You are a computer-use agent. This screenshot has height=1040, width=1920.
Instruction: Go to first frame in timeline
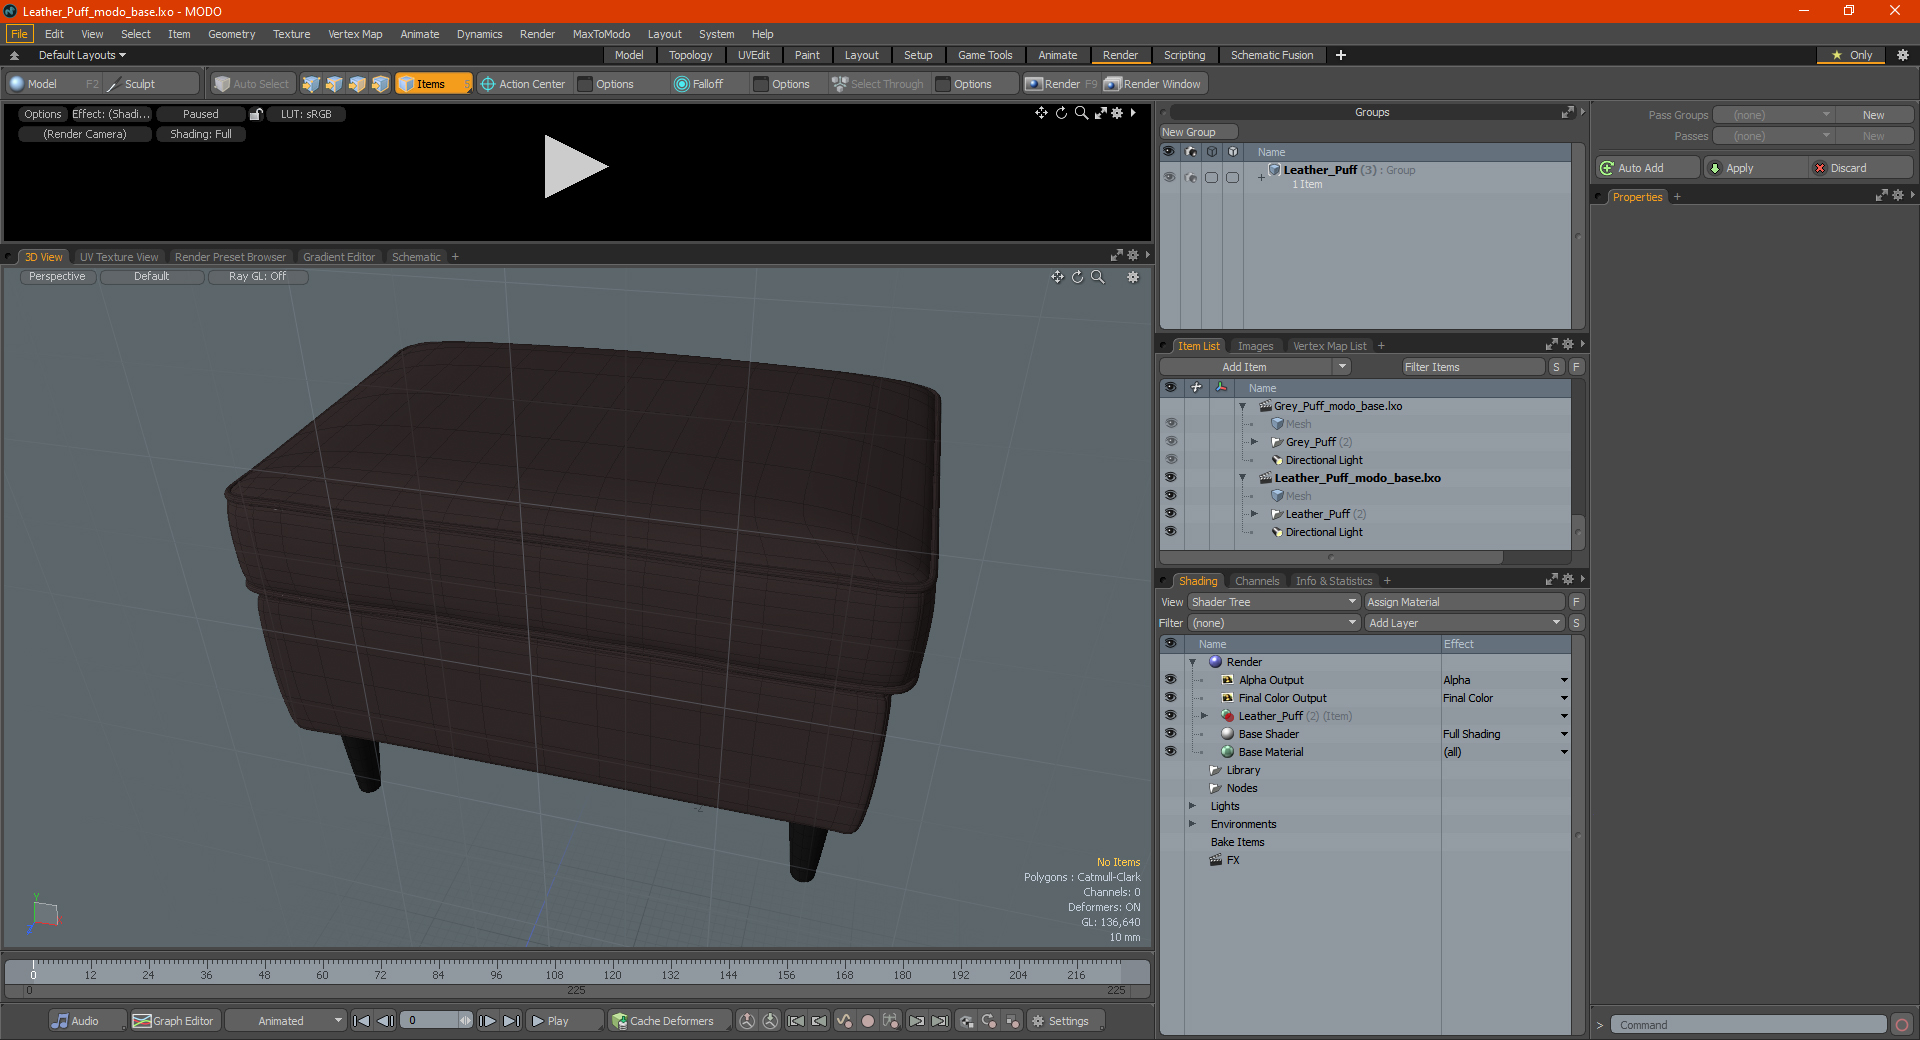pyautogui.click(x=362, y=1021)
